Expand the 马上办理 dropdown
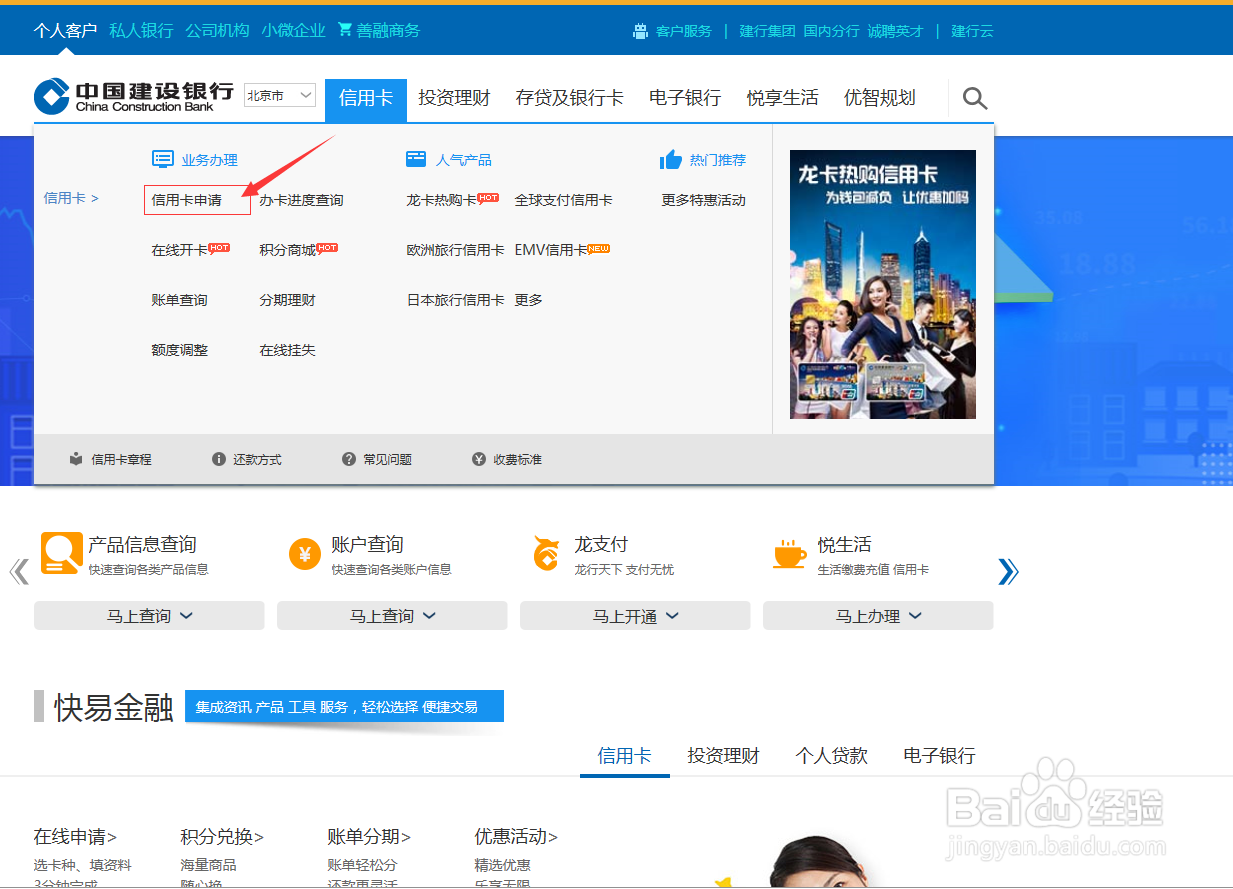This screenshot has width=1233, height=889. (x=878, y=616)
